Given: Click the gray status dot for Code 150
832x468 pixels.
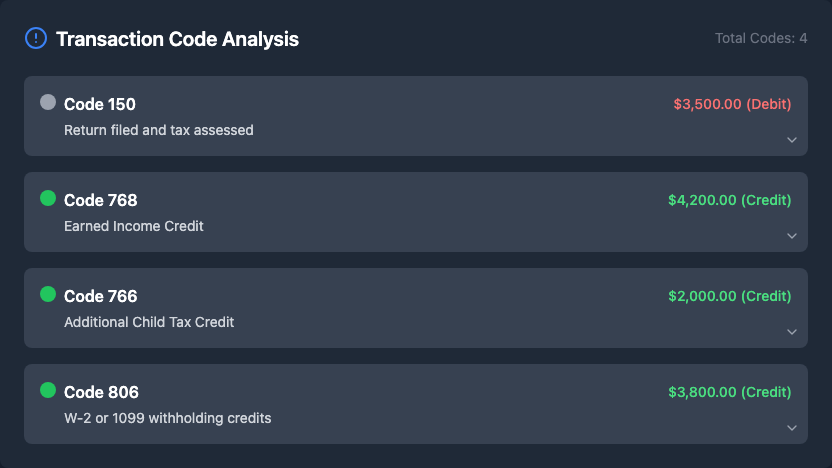Looking at the screenshot, I should 48,102.
